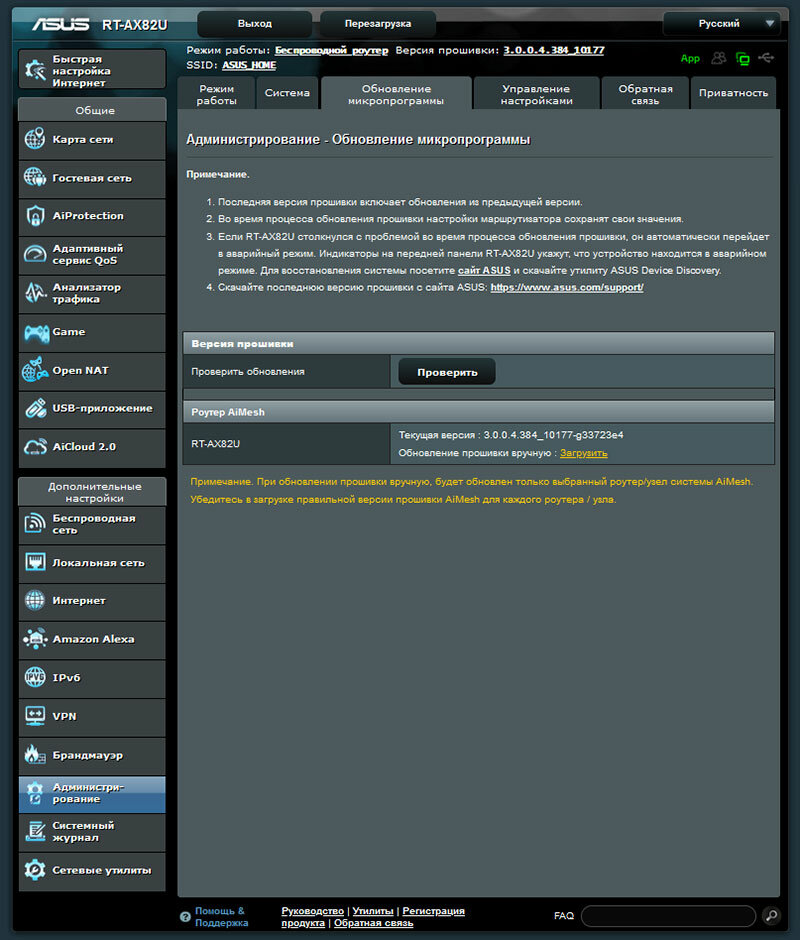
Task: Open the Брандмауэр menu entry
Action: pyautogui.click(x=92, y=755)
